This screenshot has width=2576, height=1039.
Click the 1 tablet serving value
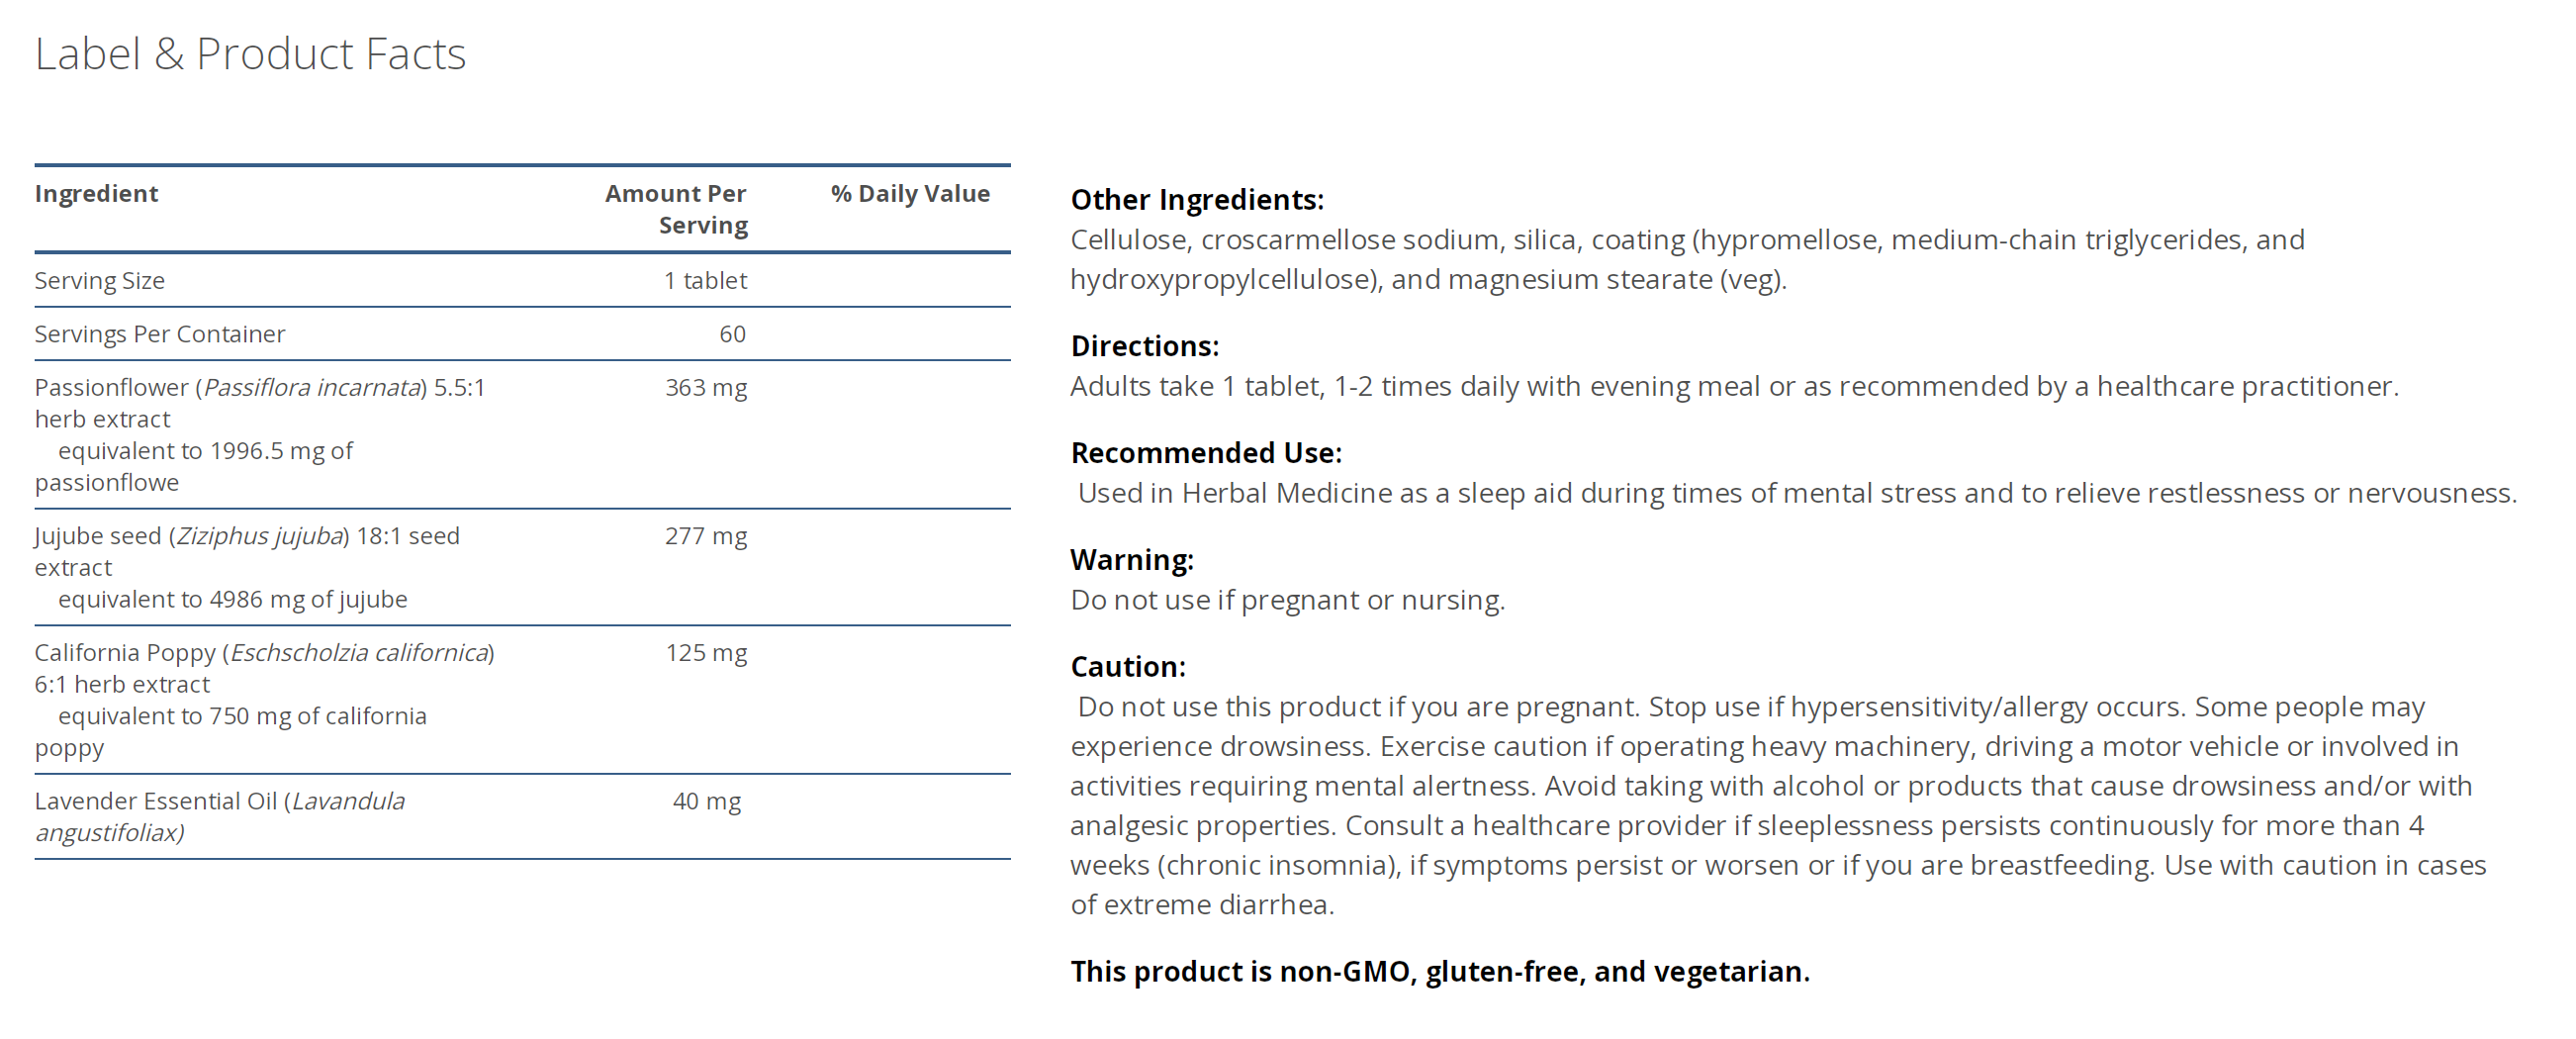pos(705,281)
